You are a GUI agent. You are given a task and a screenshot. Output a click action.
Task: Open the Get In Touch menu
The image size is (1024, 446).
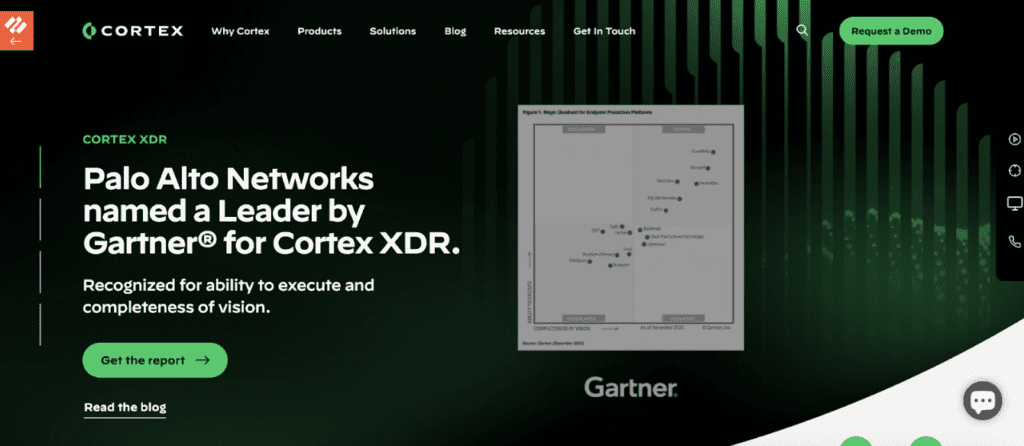coord(604,31)
